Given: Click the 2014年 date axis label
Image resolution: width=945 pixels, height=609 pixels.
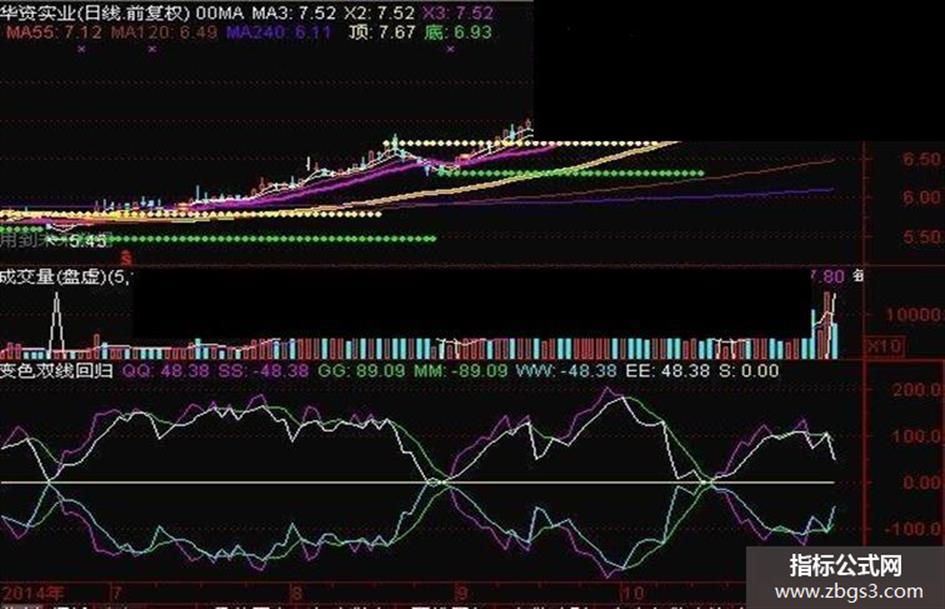Looking at the screenshot, I should click(x=33, y=593).
